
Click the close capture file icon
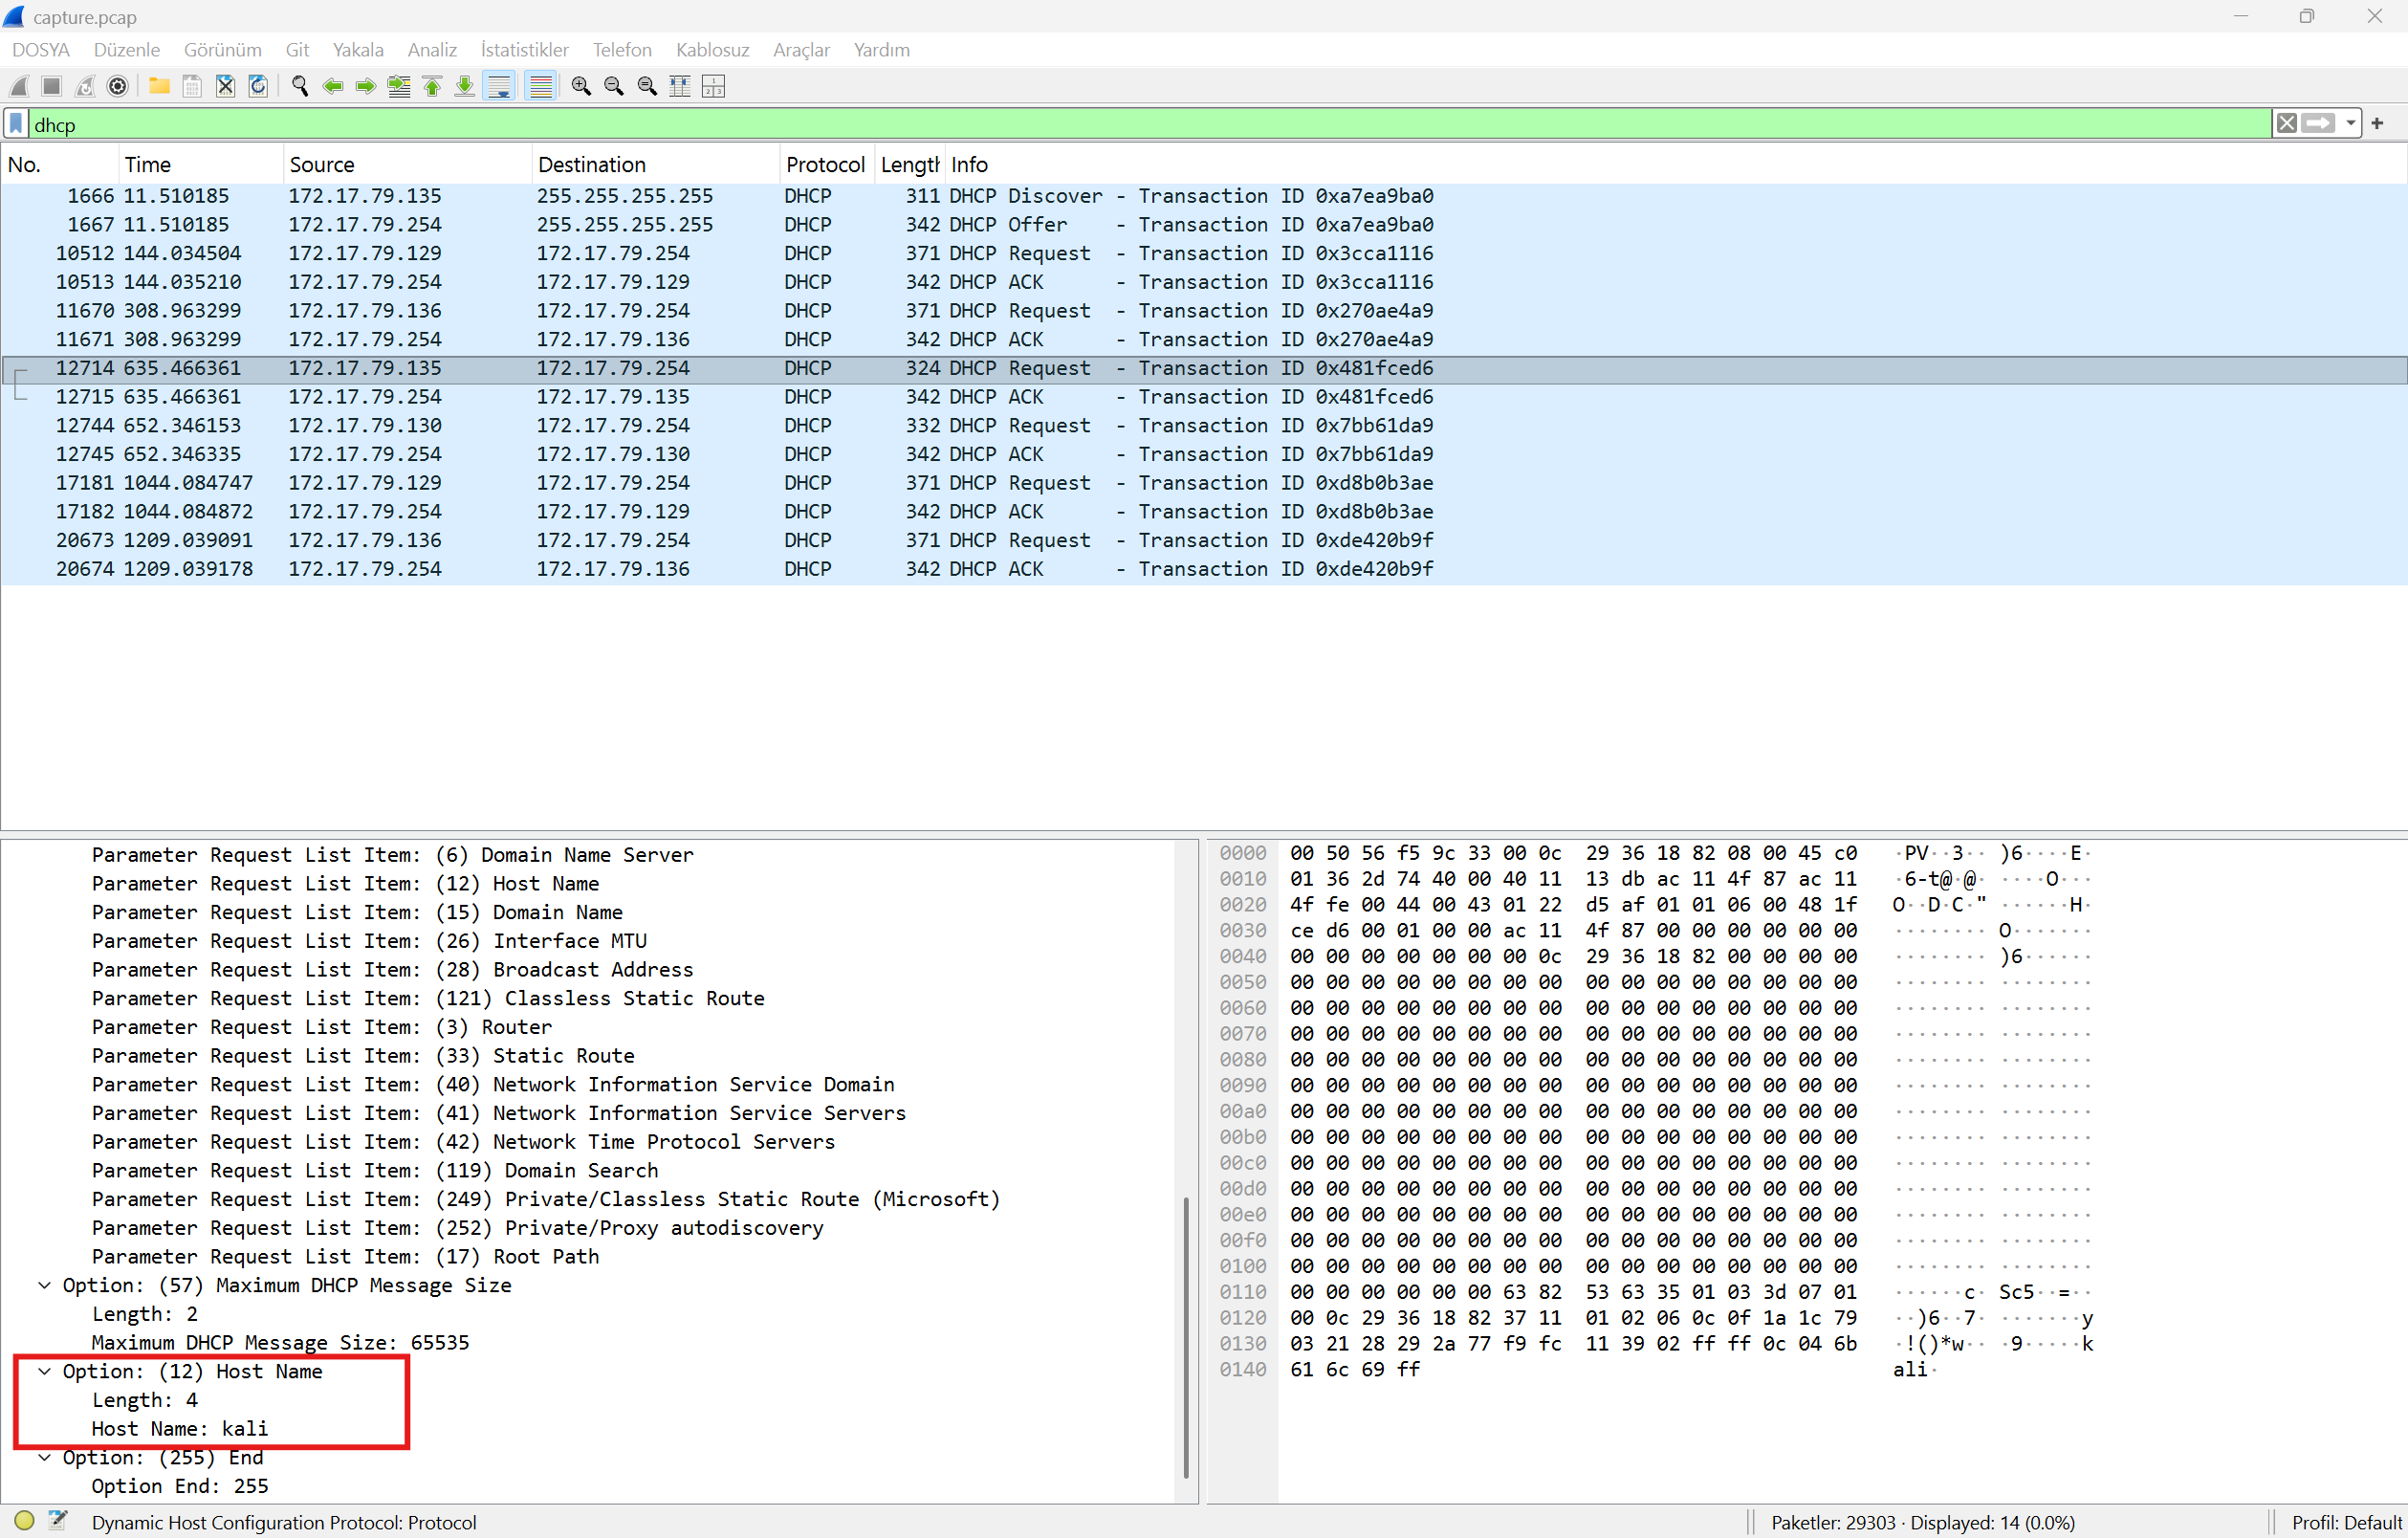225,86
